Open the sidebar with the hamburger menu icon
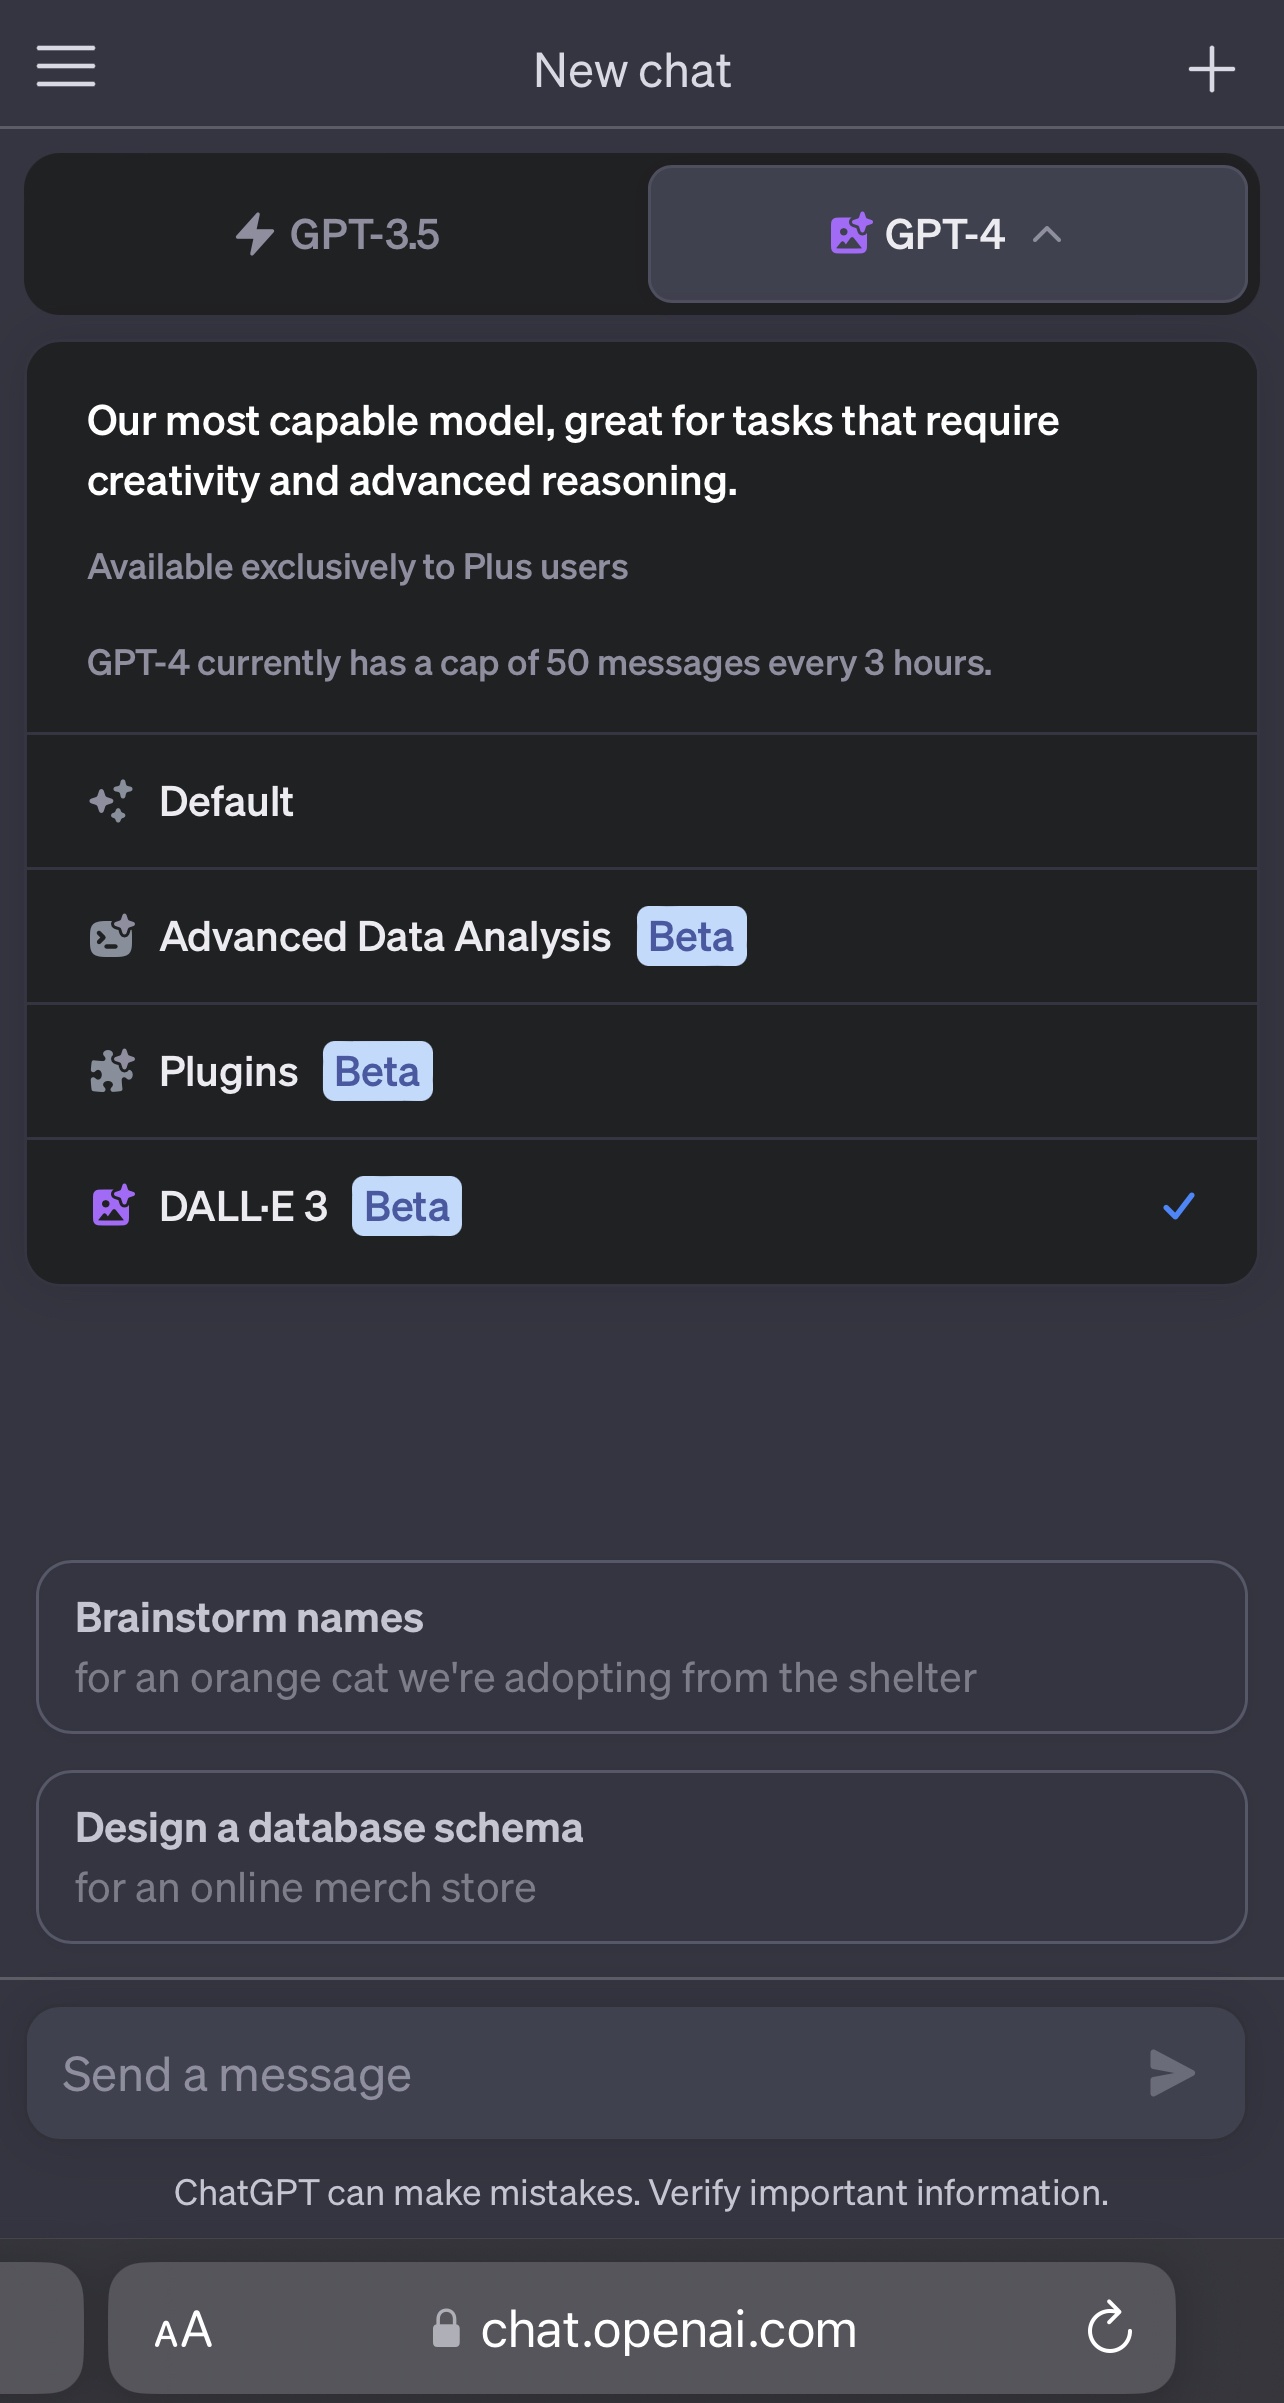Screen dimensions: 1284x2403 point(66,68)
